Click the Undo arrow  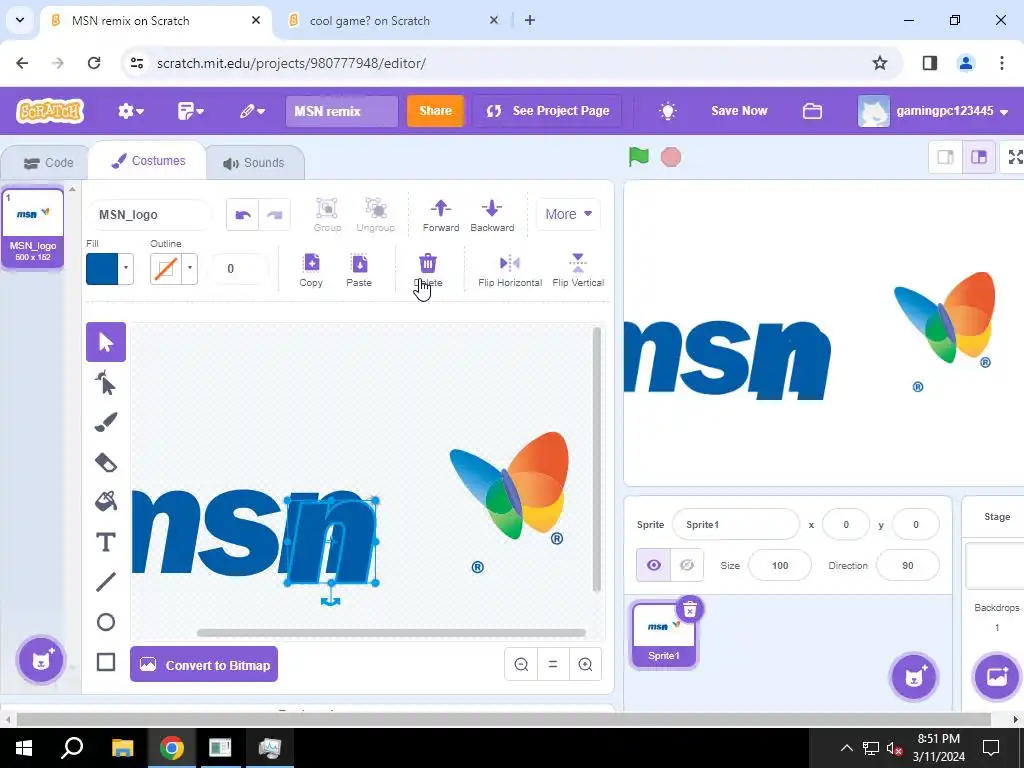tap(243, 215)
